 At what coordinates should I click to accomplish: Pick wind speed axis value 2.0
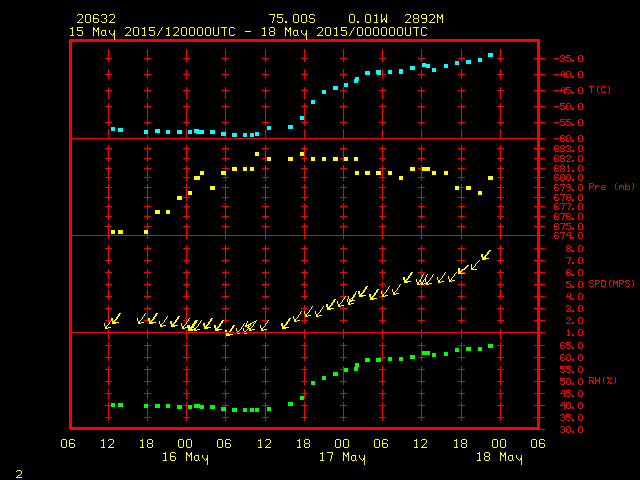[x=575, y=321]
